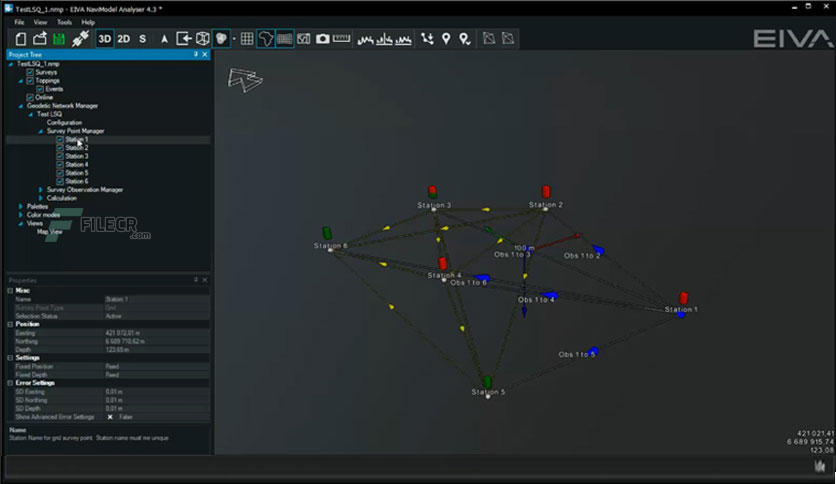This screenshot has height=484, width=836.
Task: Open the Tools menu
Action: [x=64, y=22]
